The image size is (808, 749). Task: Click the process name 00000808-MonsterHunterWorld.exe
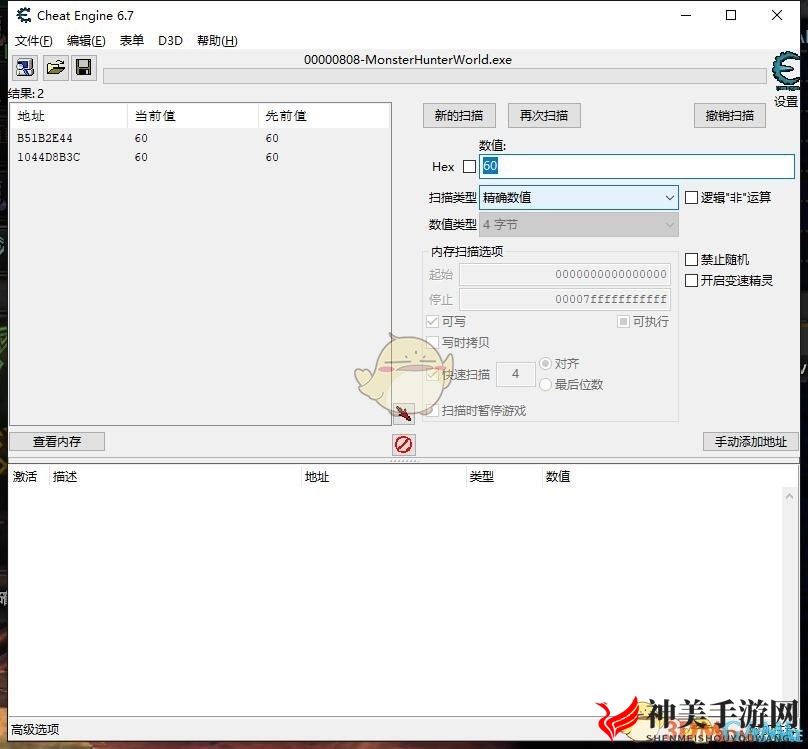408,60
